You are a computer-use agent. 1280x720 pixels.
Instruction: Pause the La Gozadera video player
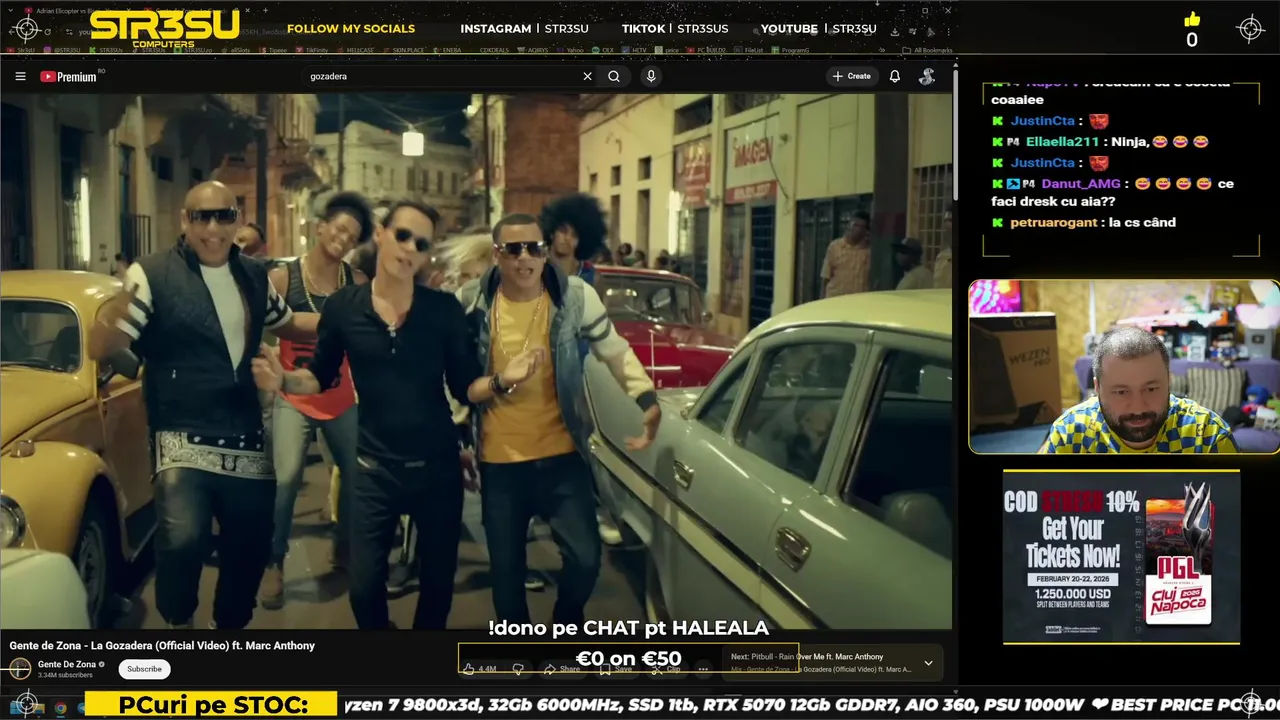pyautogui.click(x=476, y=360)
